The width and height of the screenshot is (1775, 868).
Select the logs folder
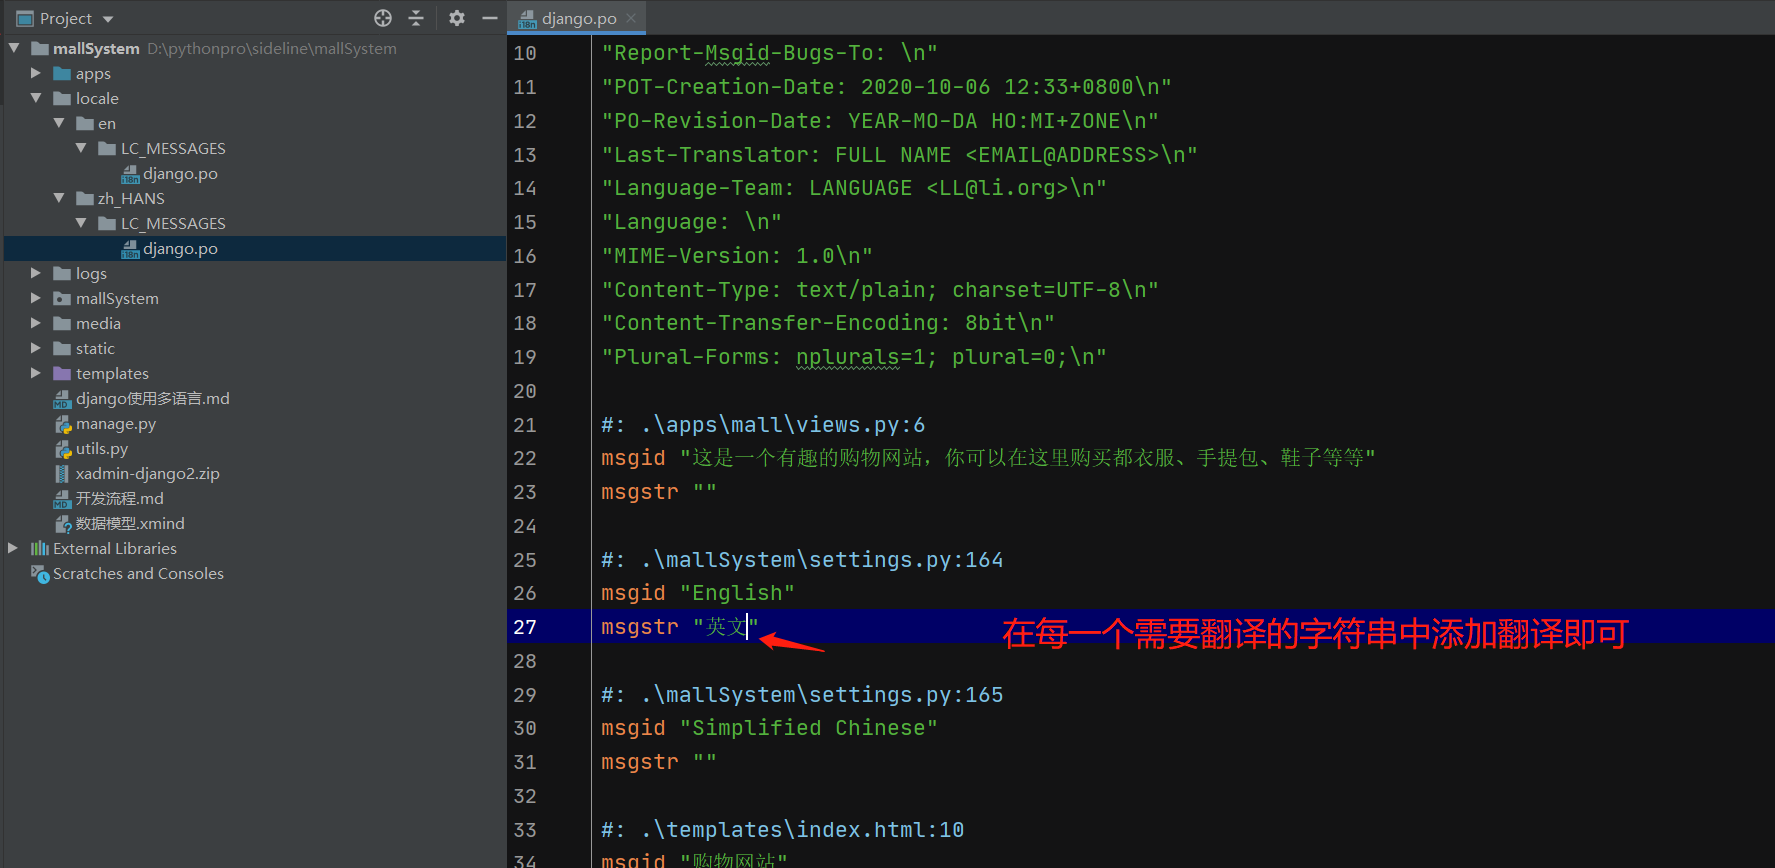(91, 273)
